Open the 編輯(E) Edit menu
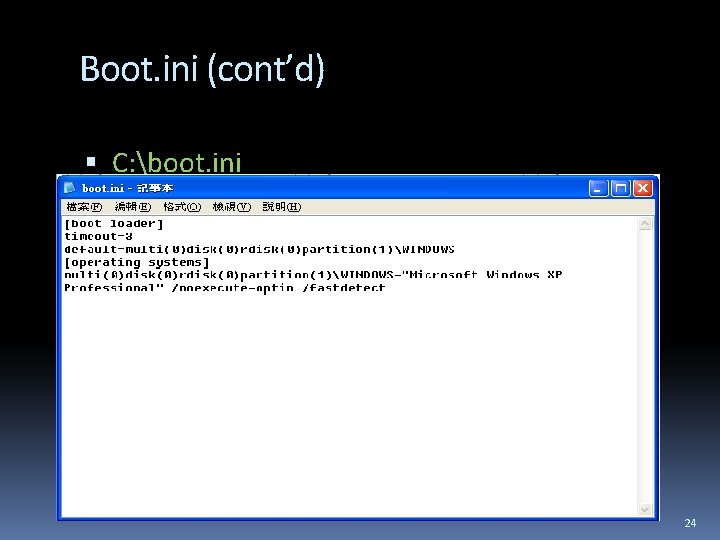This screenshot has width=720, height=540. pyautogui.click(x=133, y=207)
